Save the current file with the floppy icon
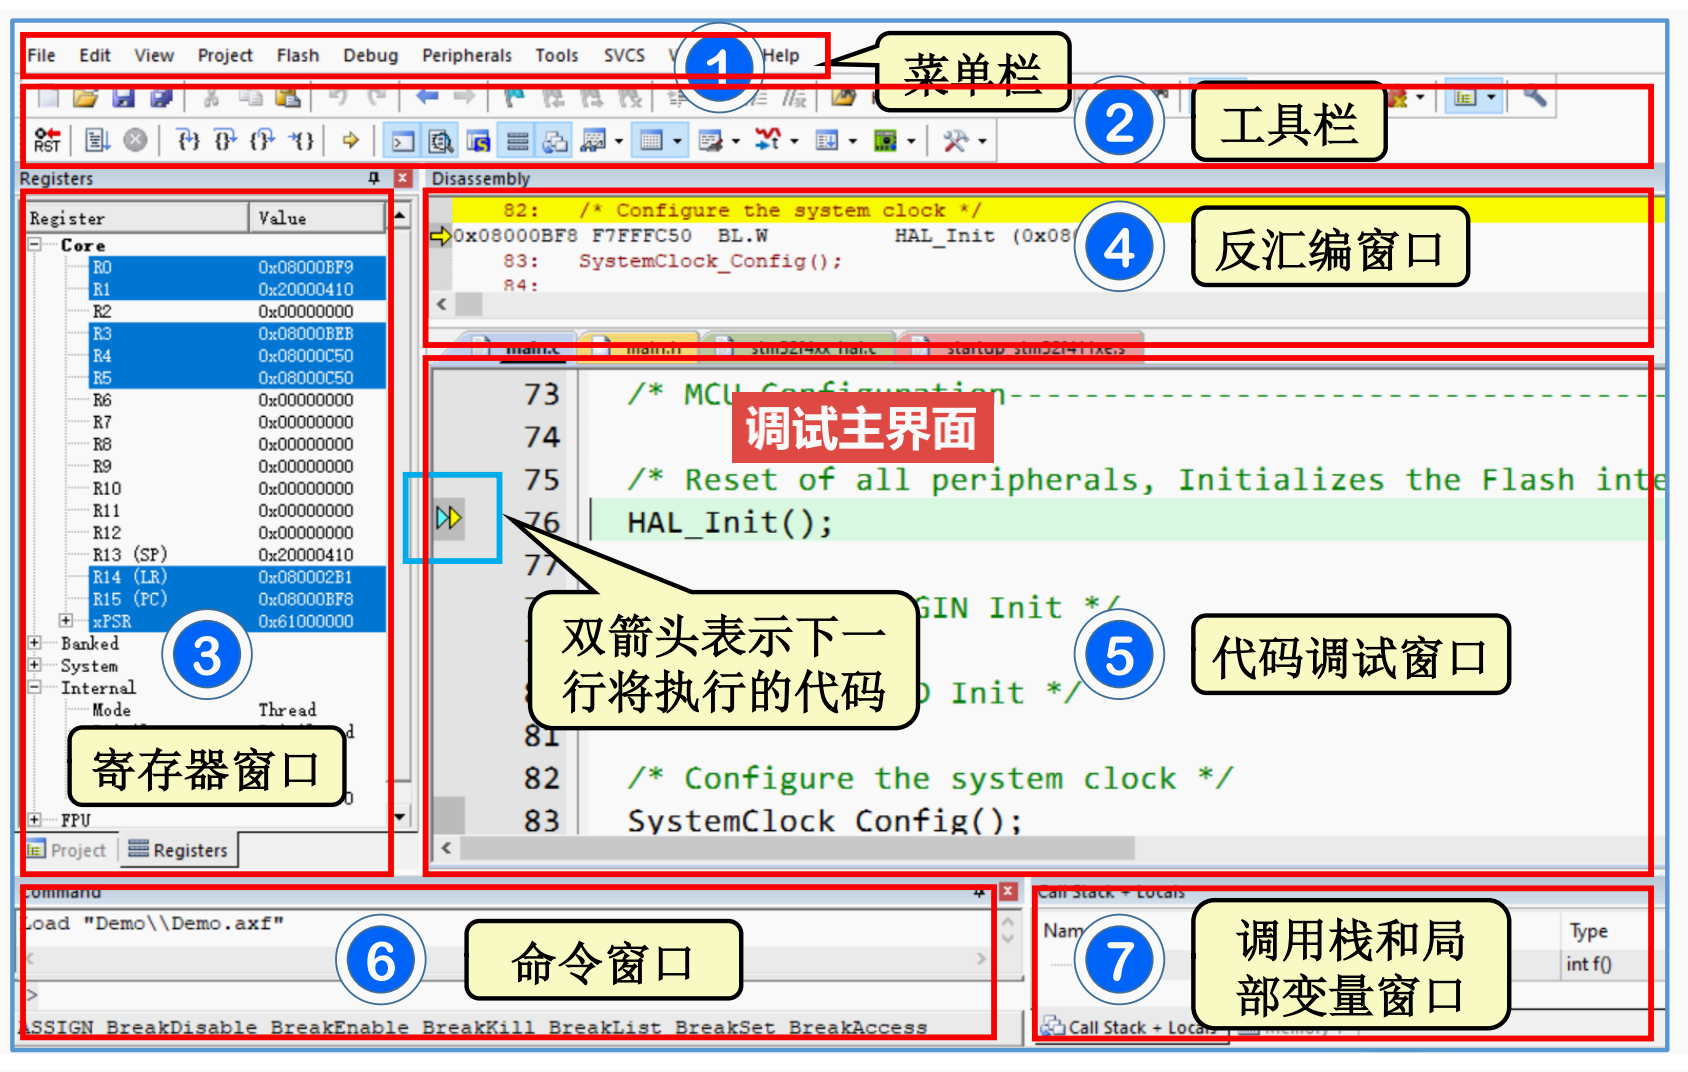This screenshot has height=1072, width=1688. 123,97
